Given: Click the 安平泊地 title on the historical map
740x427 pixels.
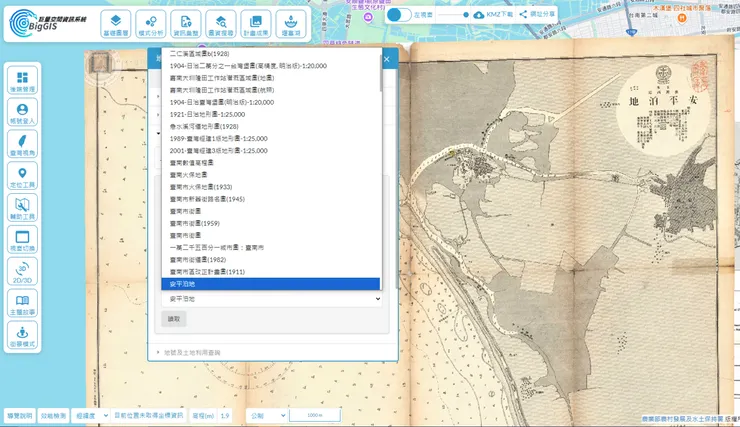Looking at the screenshot, I should pos(663,100).
